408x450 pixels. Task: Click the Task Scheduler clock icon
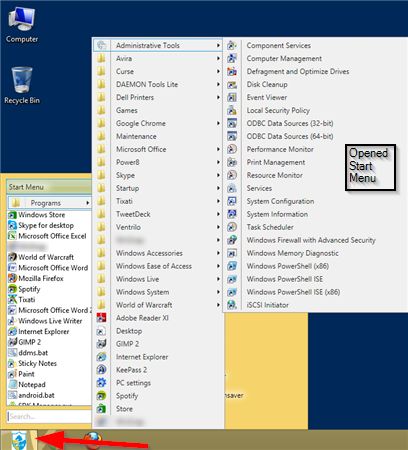coord(232,227)
